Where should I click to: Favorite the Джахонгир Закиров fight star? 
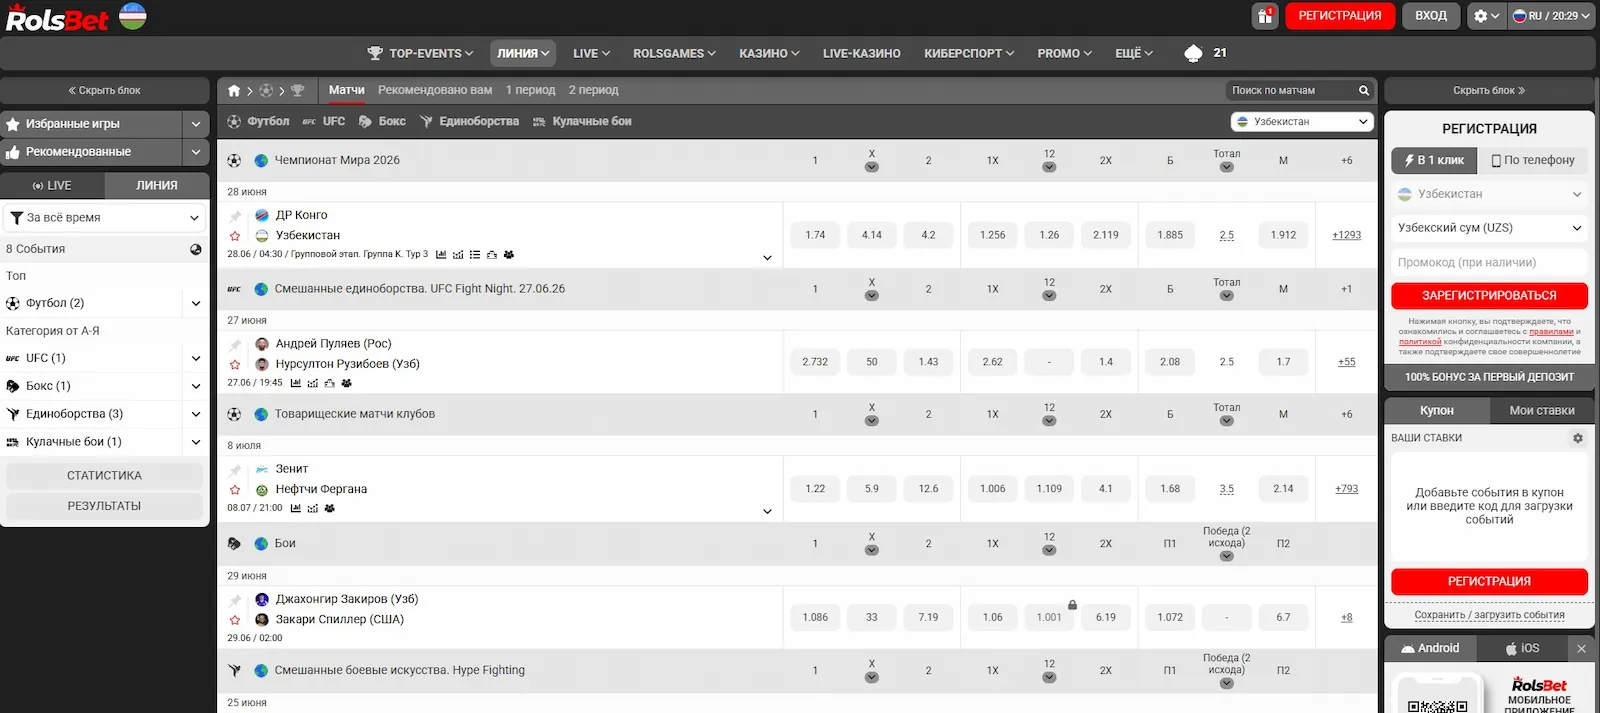click(235, 620)
